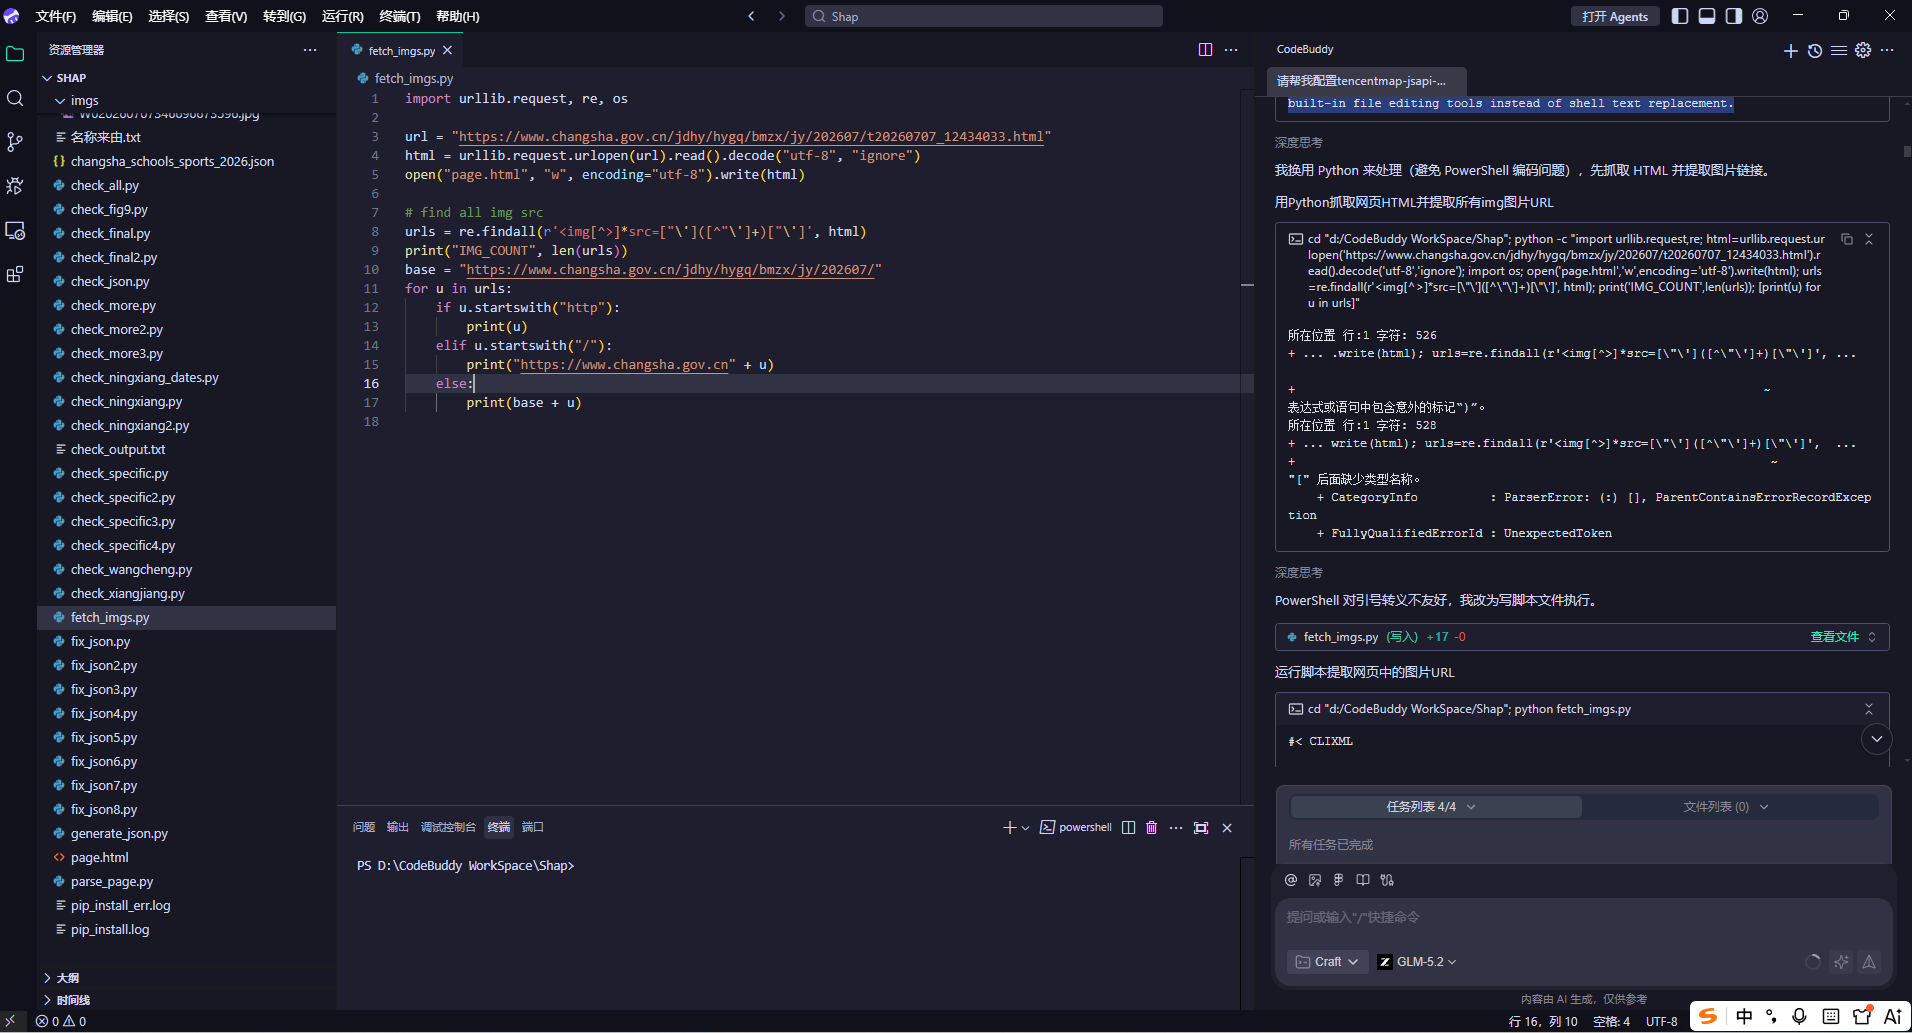Screen dimensions: 1912x1033
Task: Expand the 时间线 timeline section
Action: (73, 1000)
